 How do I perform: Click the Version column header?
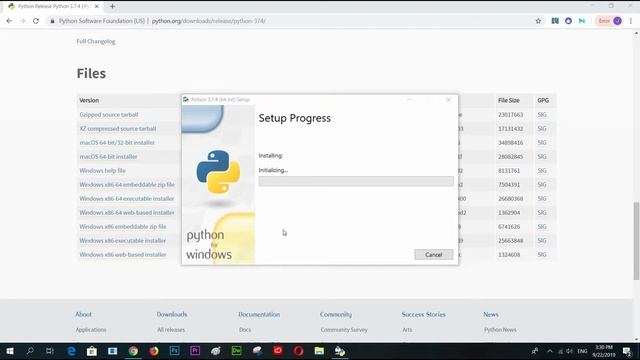coord(89,100)
